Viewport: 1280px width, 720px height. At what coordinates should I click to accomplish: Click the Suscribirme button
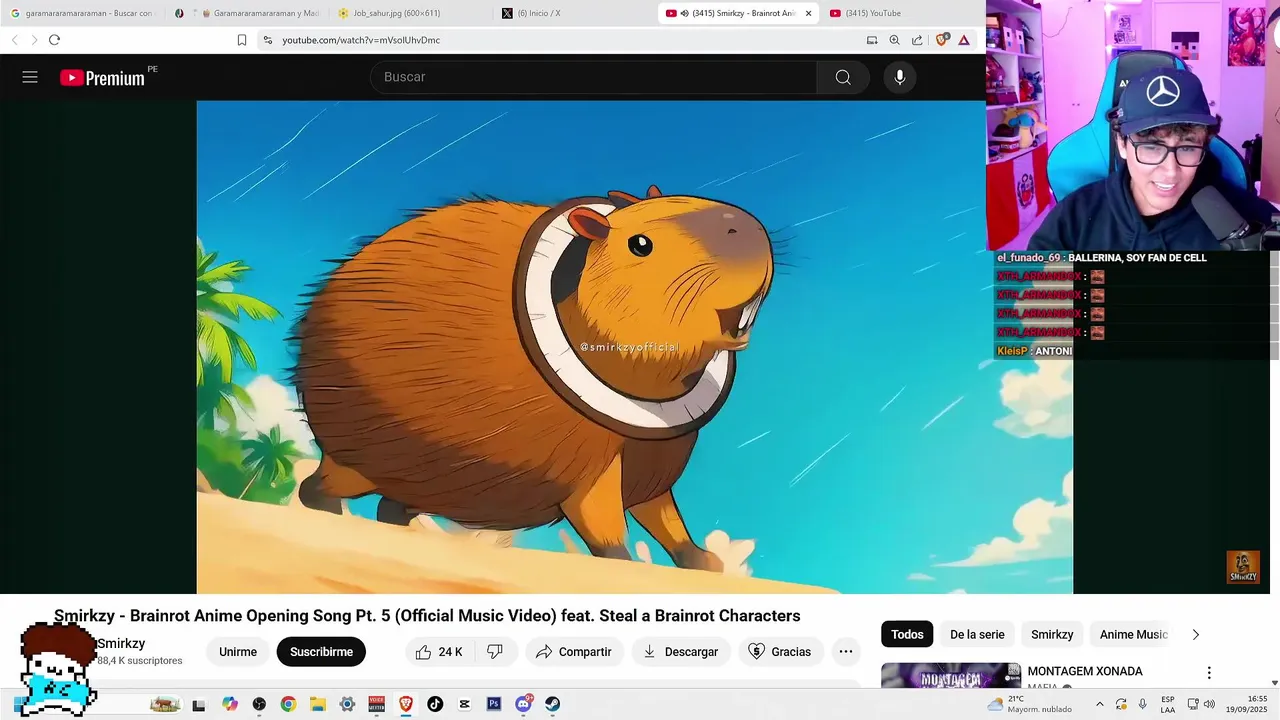coord(321,652)
